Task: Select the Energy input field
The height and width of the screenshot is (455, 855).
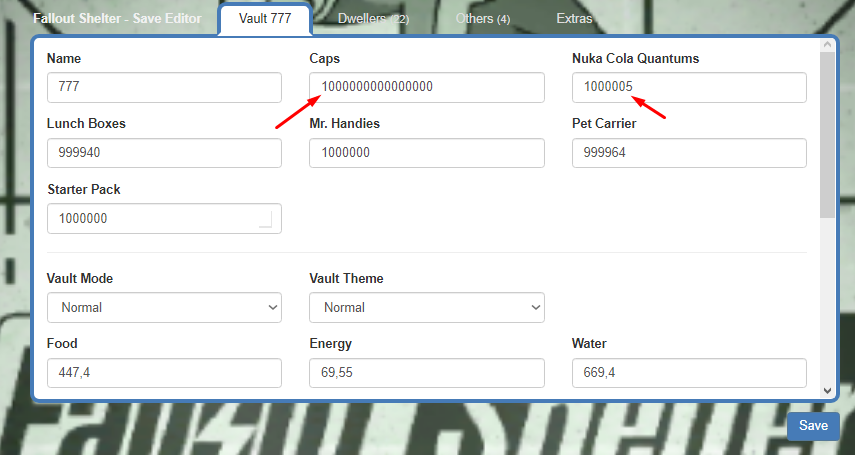Action: (x=426, y=373)
